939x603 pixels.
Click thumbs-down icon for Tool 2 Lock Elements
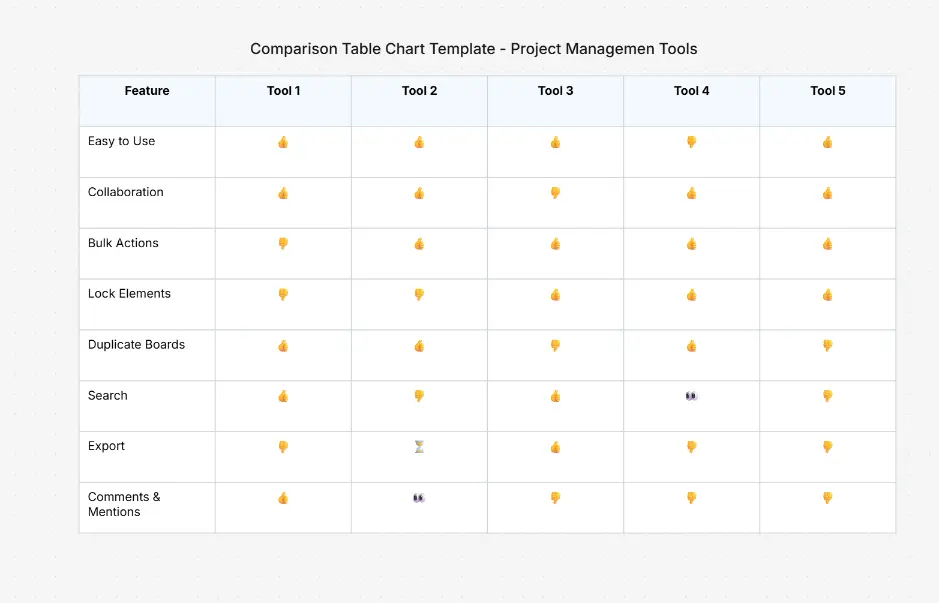click(x=419, y=295)
